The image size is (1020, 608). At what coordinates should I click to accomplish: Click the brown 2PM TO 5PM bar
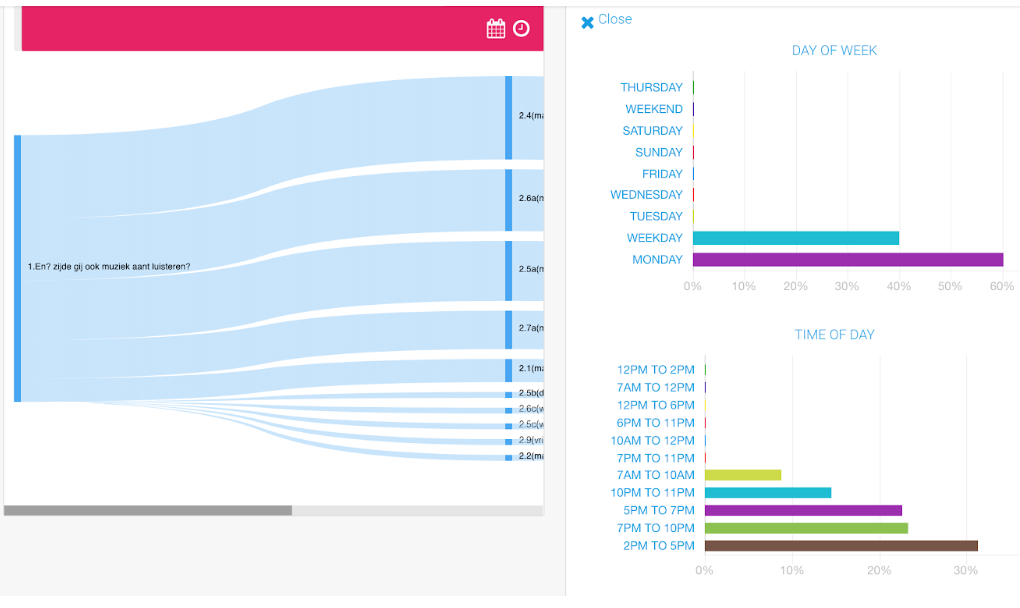pos(840,546)
